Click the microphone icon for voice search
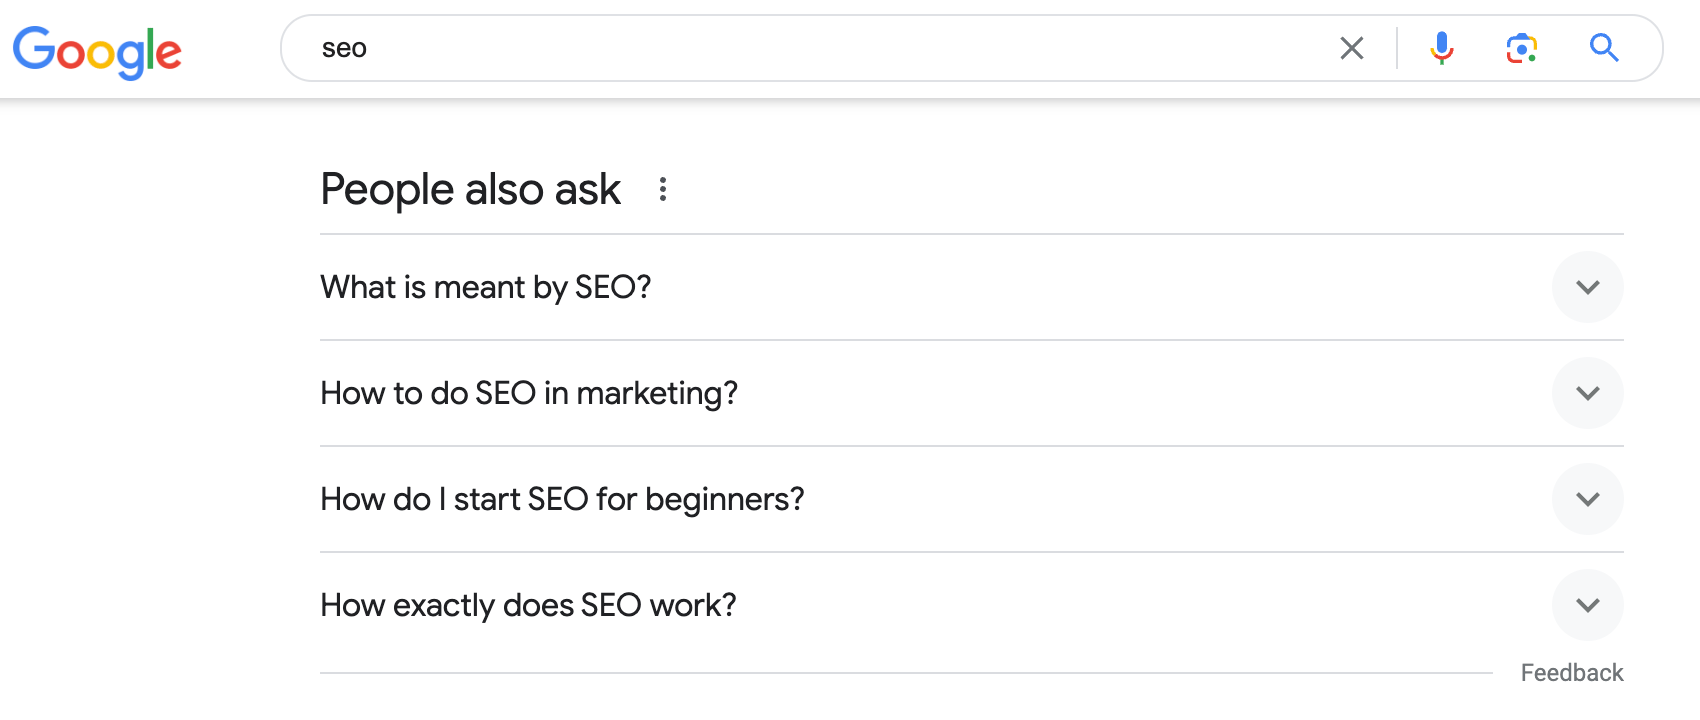 (1442, 47)
